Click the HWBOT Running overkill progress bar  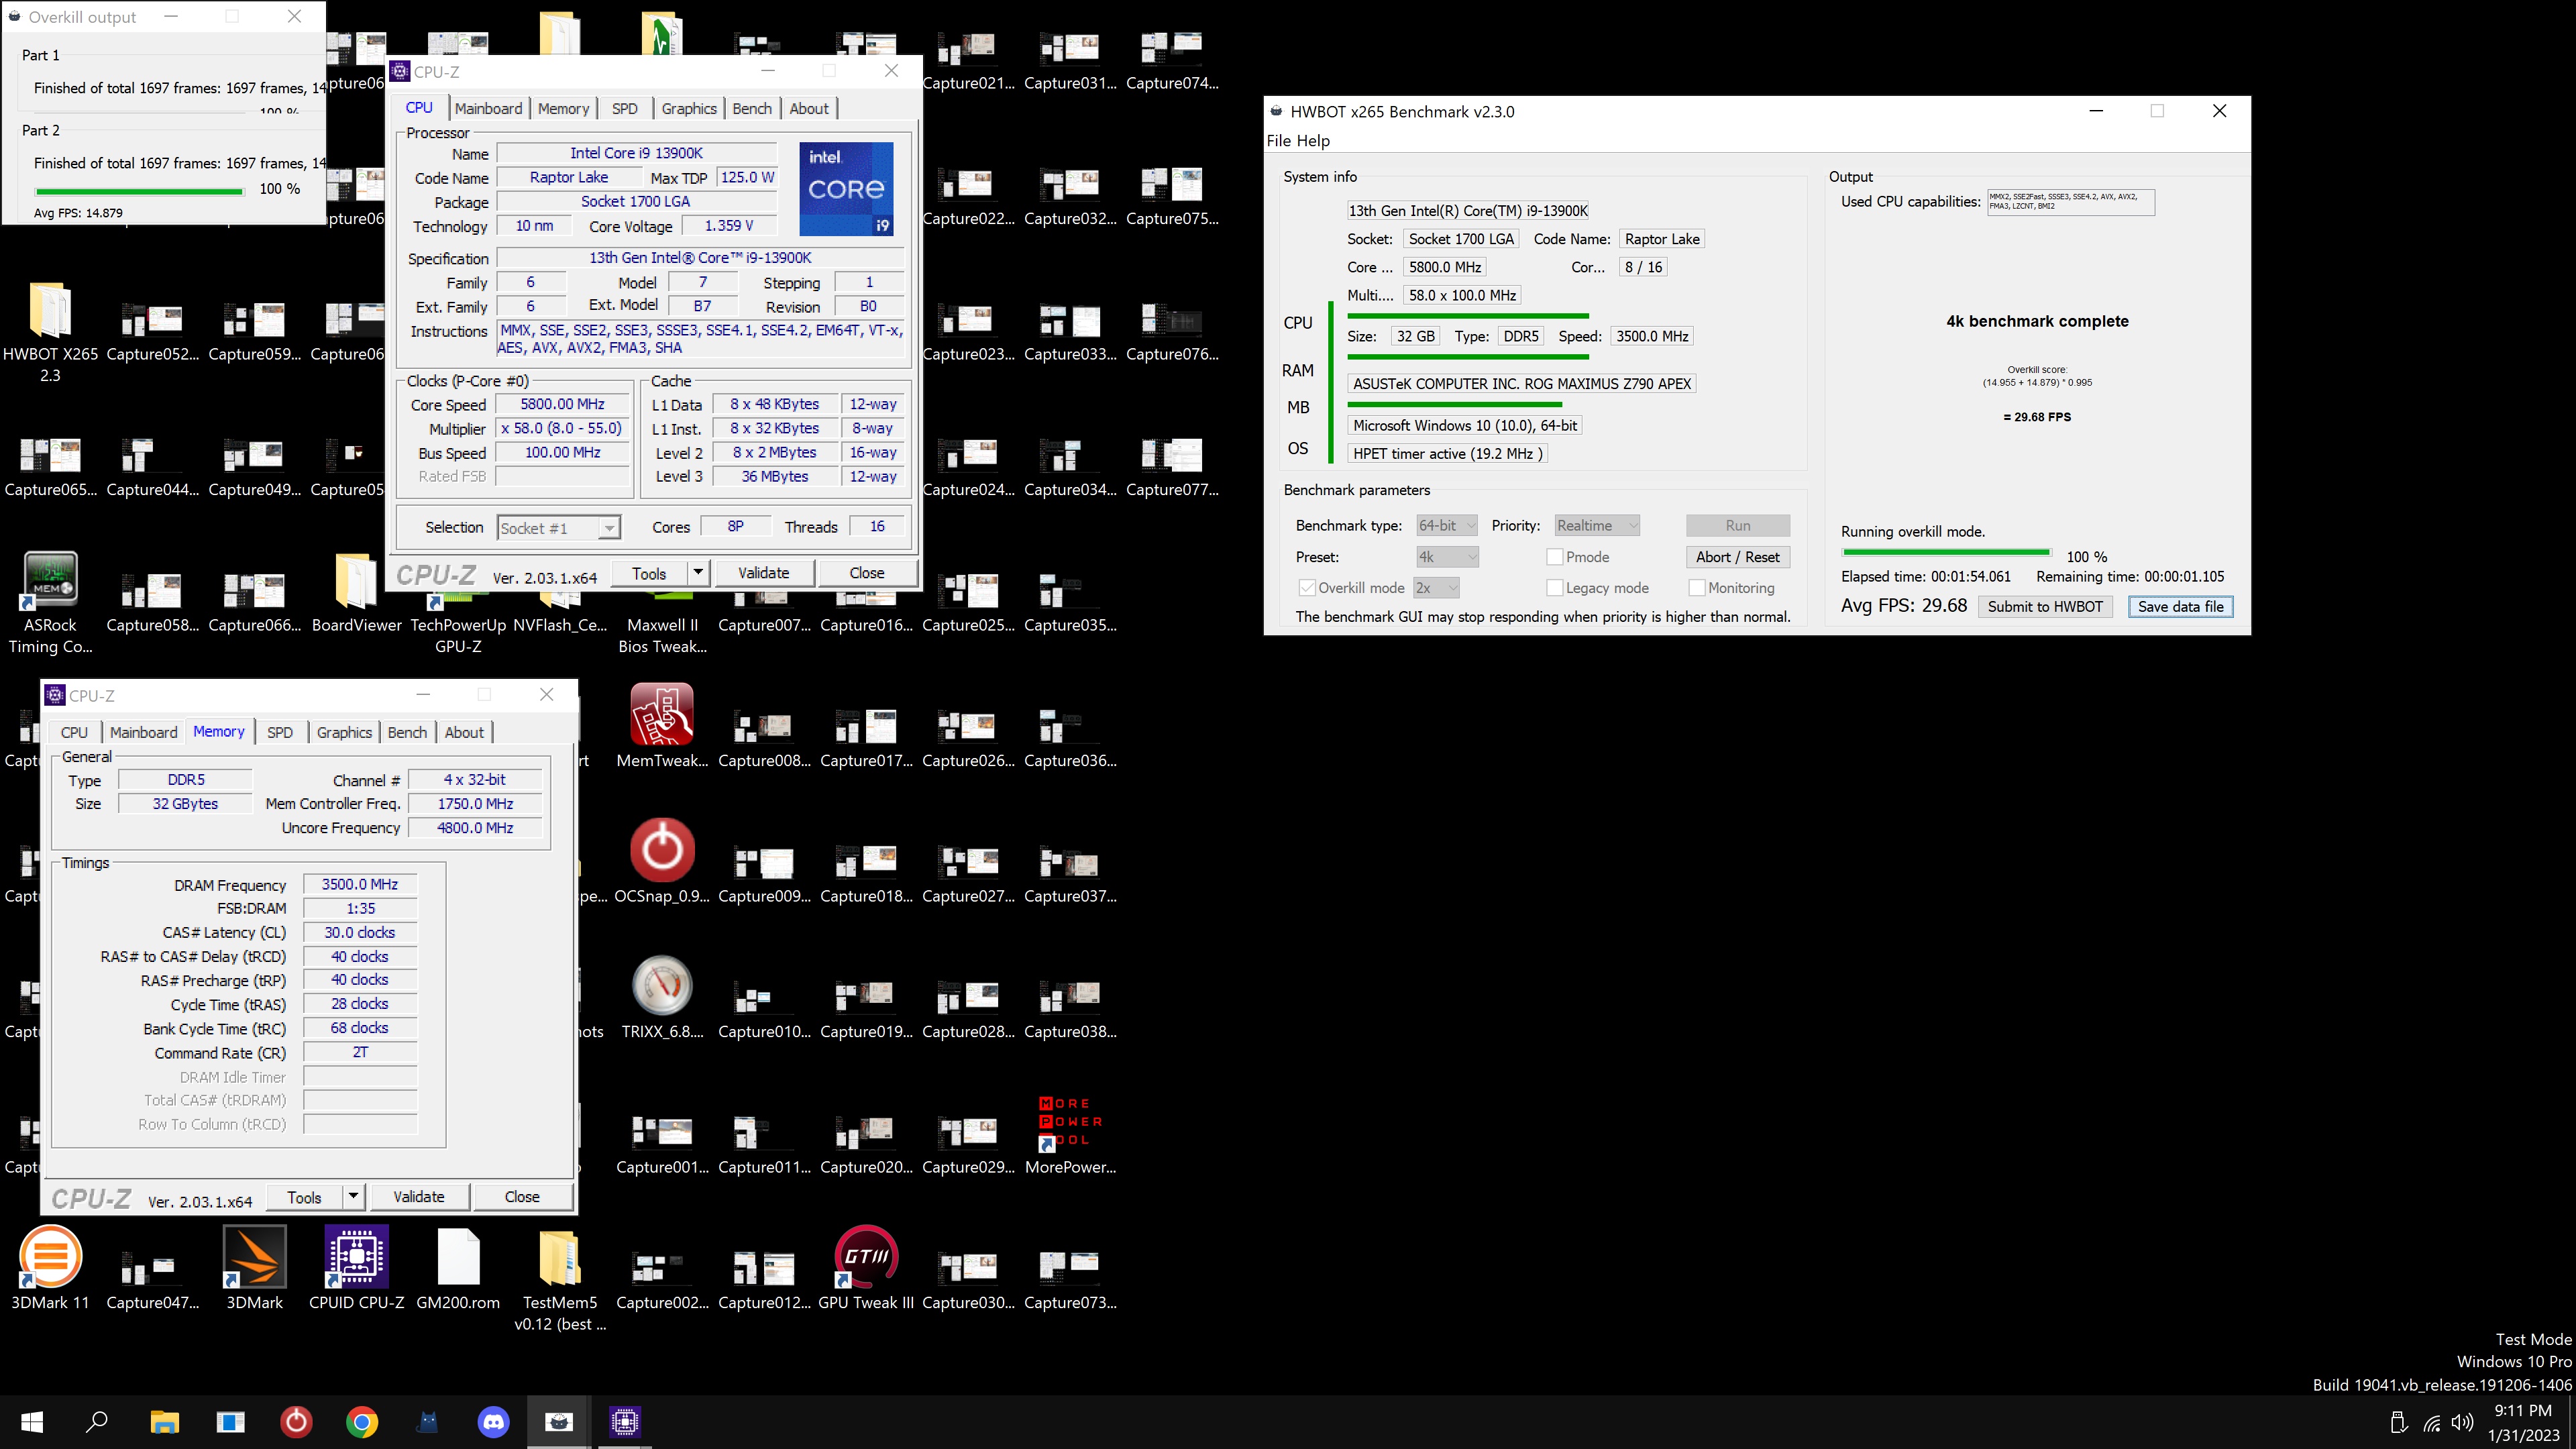pyautogui.click(x=1946, y=552)
